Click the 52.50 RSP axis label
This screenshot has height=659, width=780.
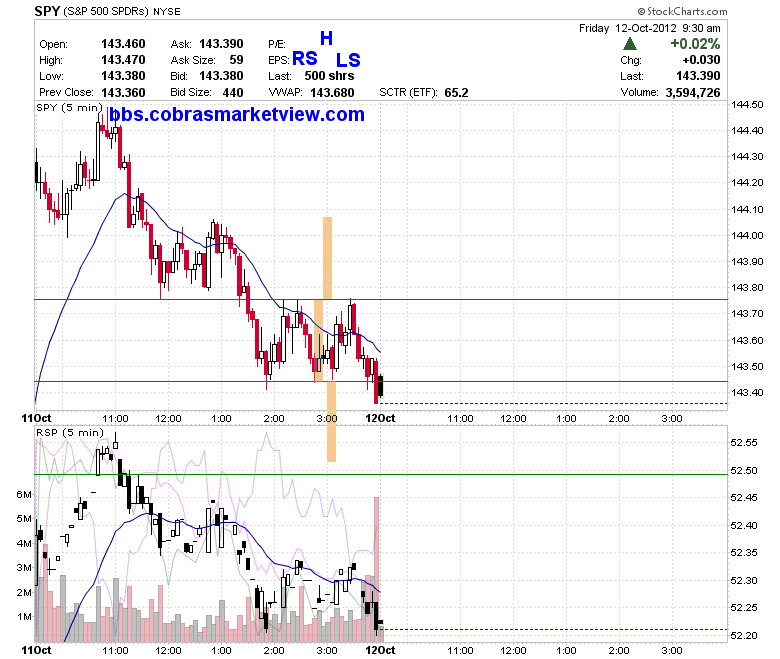click(x=744, y=470)
